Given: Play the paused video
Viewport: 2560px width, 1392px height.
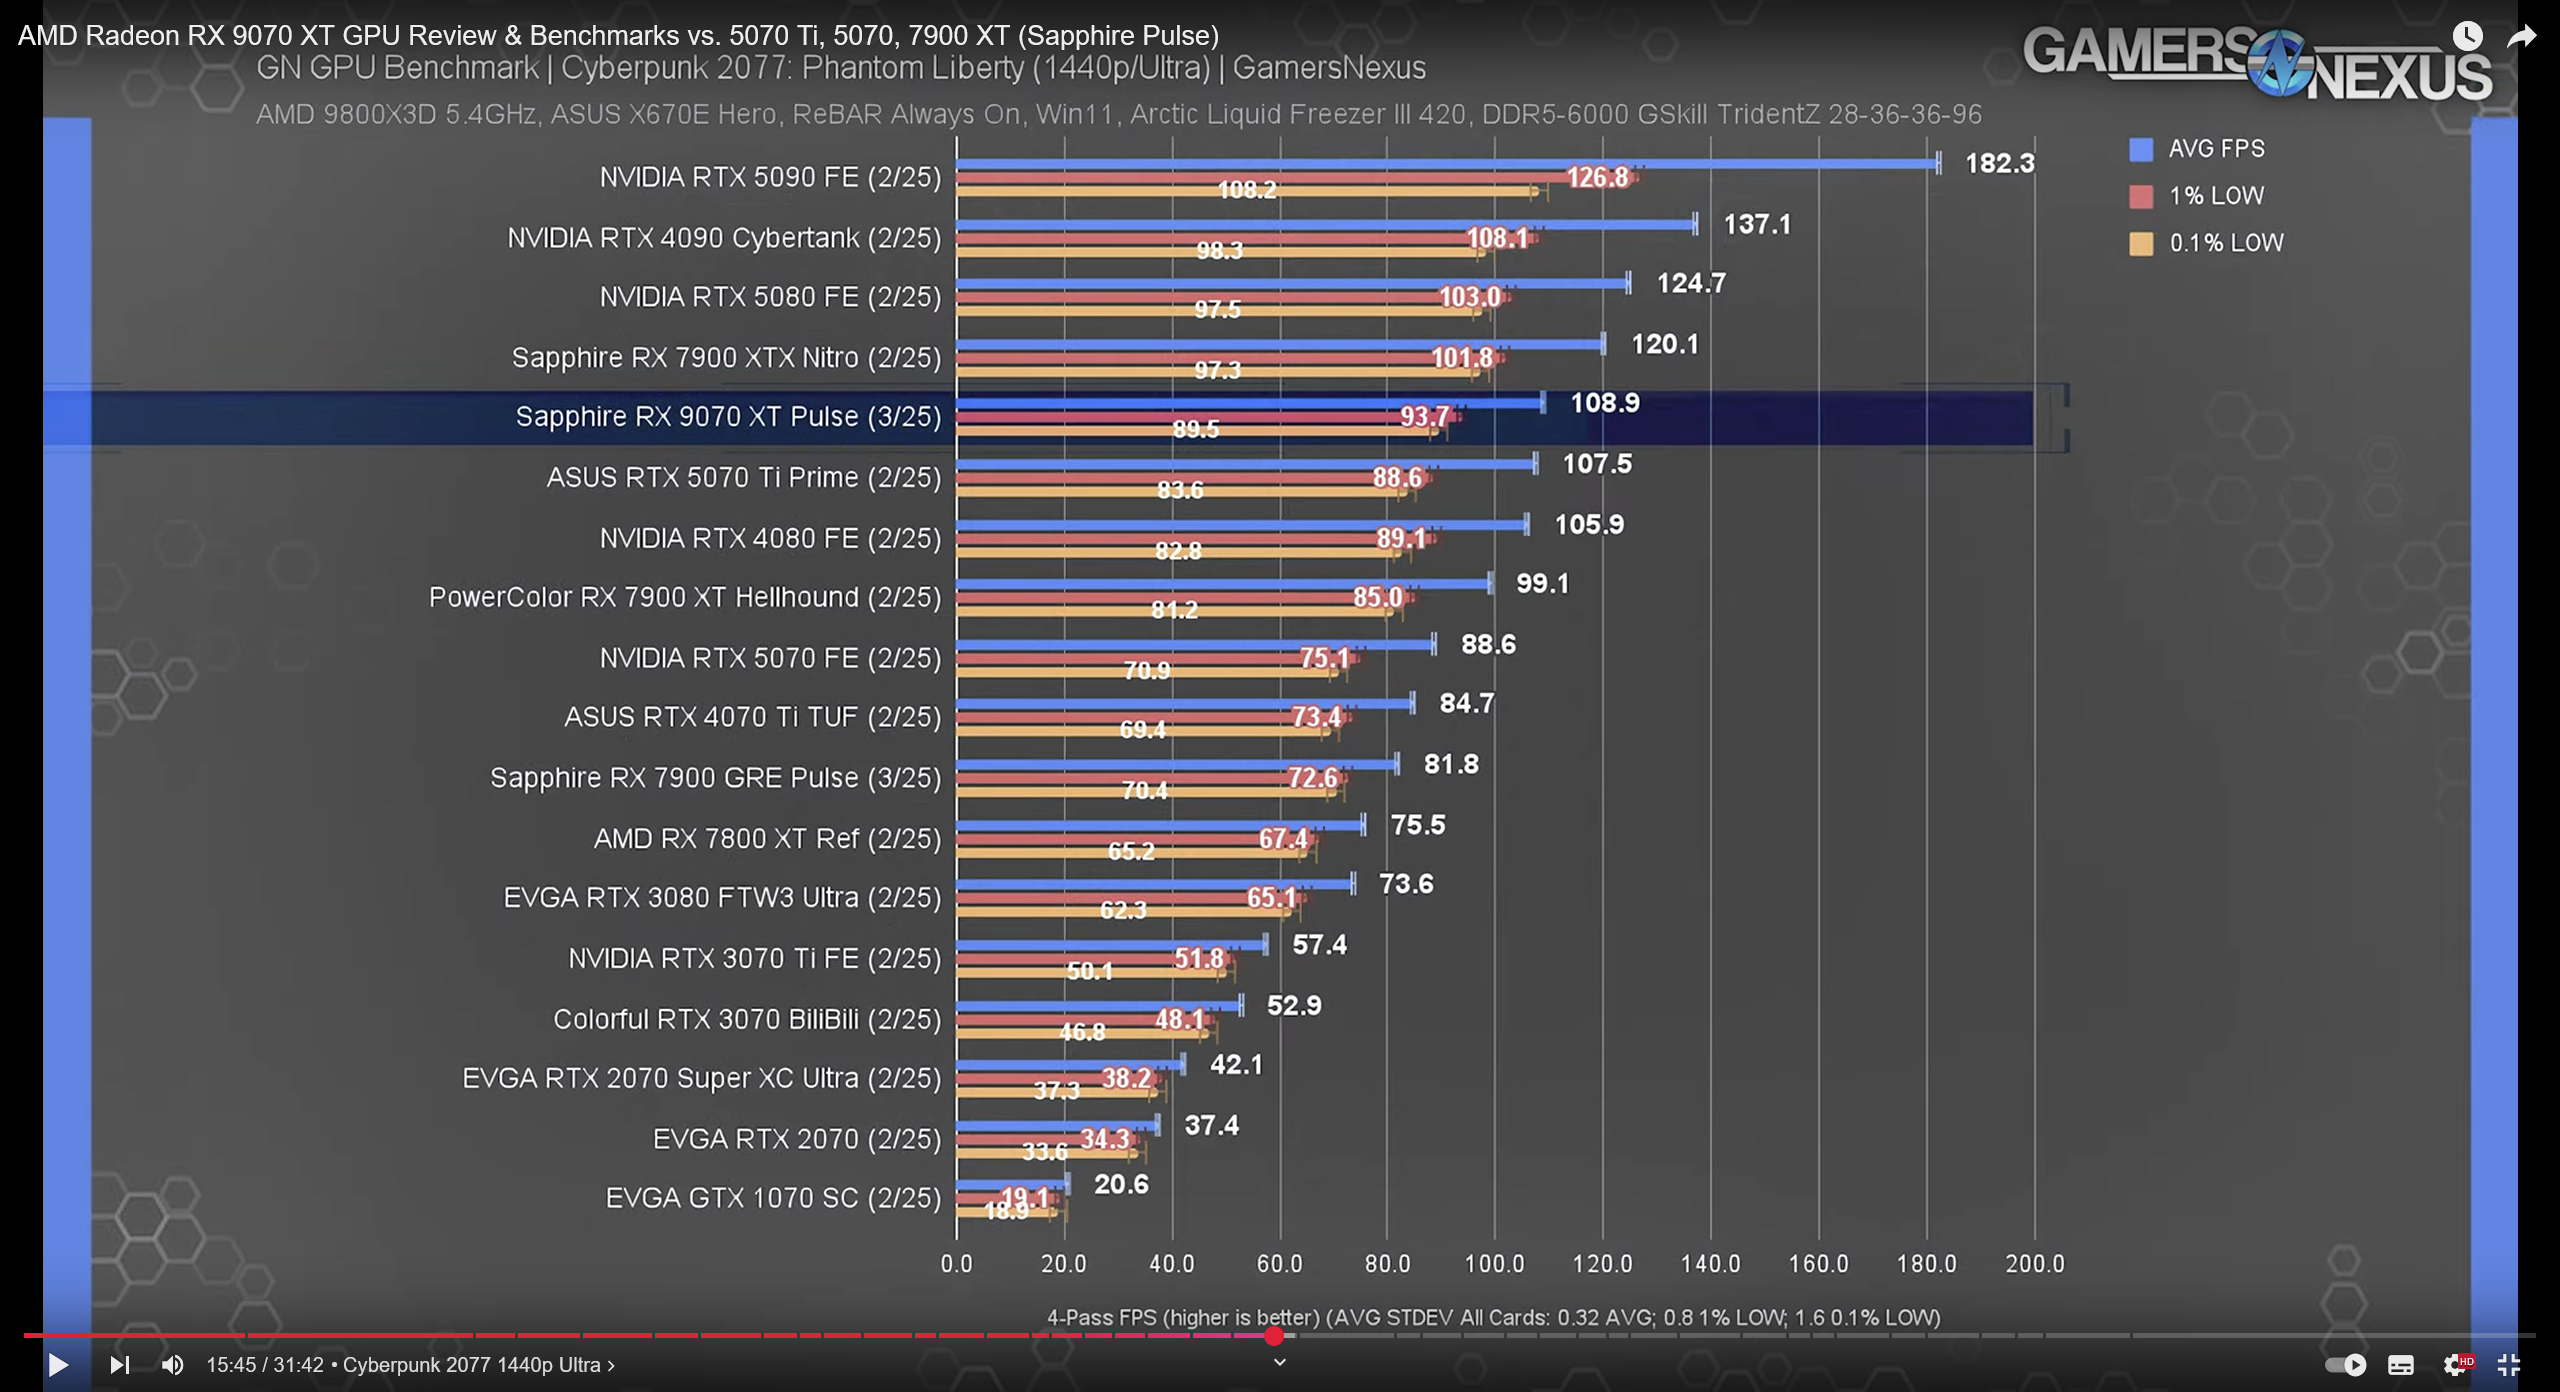Looking at the screenshot, I should point(58,1365).
